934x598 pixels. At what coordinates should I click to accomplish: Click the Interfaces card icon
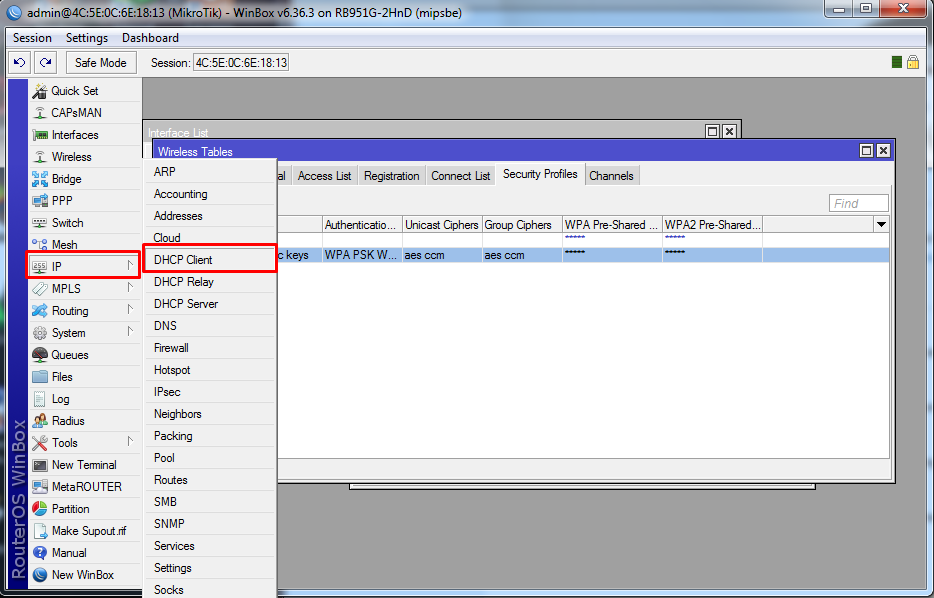(x=40, y=135)
